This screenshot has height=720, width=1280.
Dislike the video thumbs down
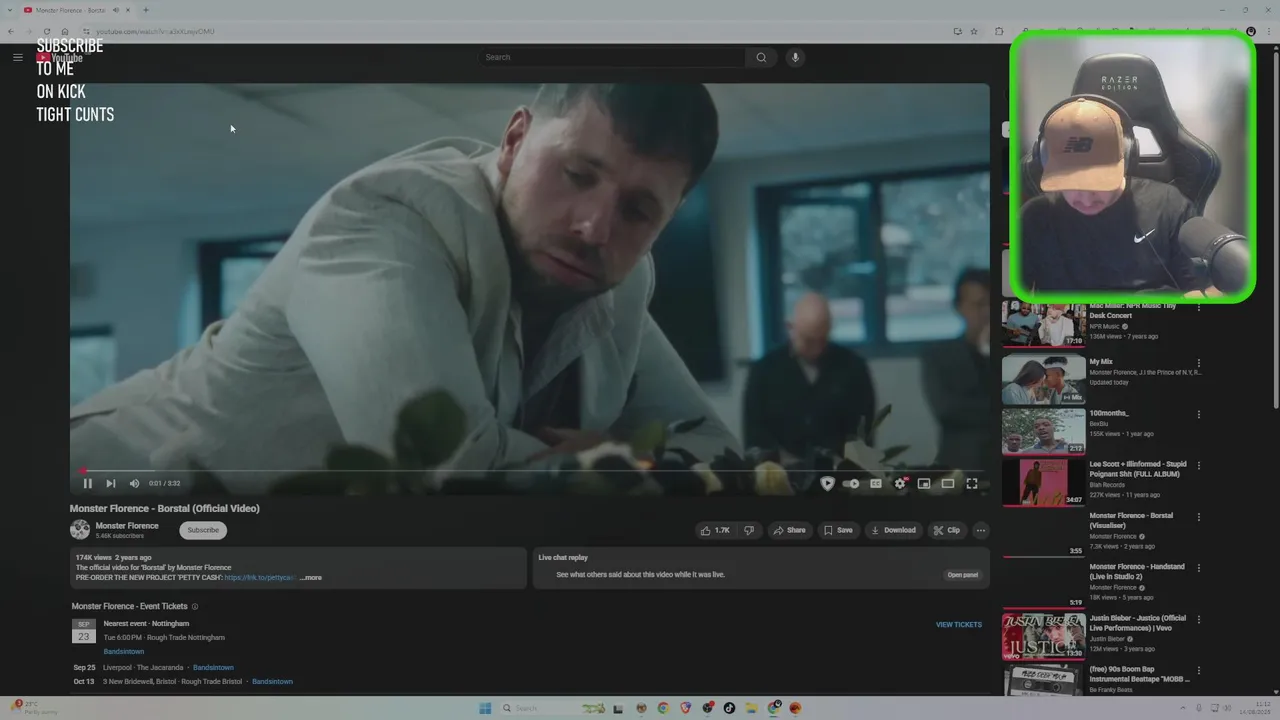click(749, 530)
